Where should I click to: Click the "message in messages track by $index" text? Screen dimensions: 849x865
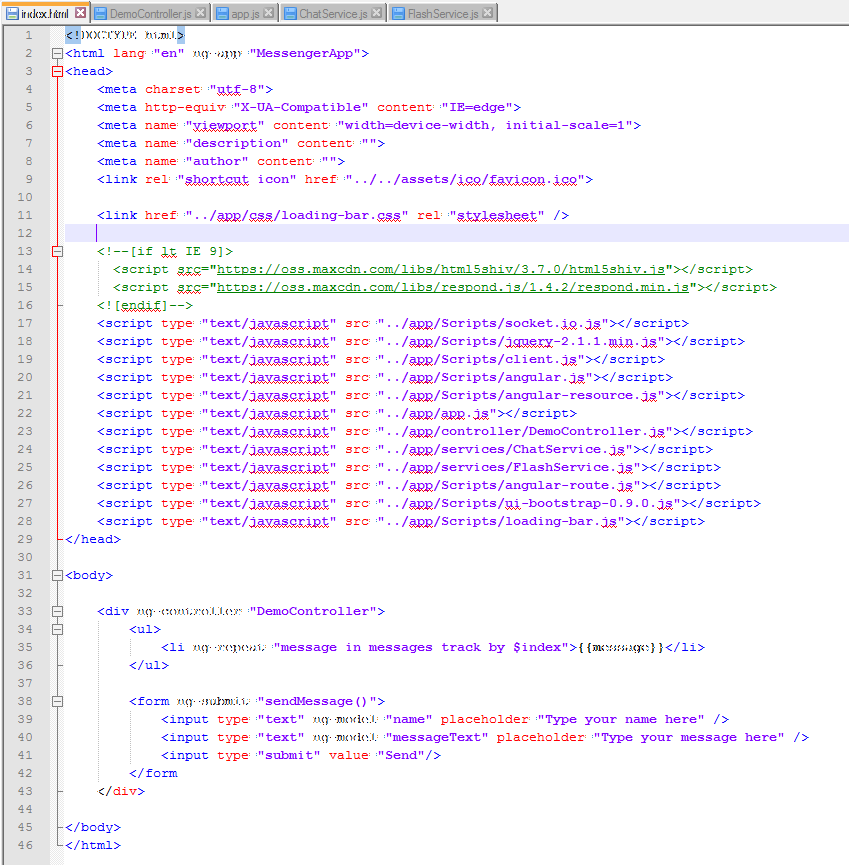(x=420, y=648)
